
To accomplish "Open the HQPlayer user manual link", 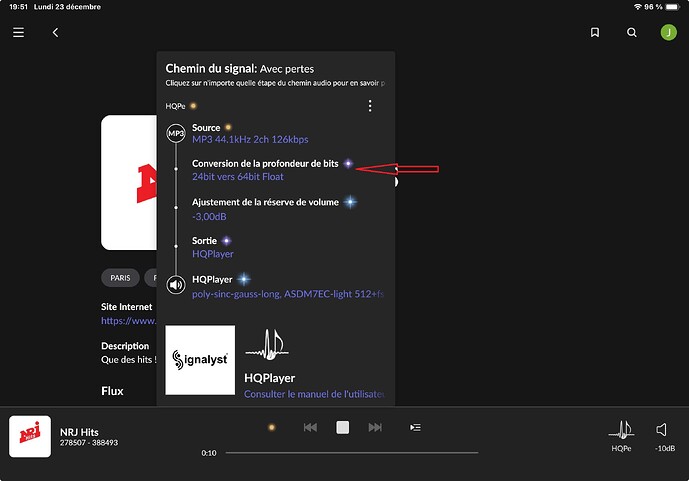I will [x=314, y=394].
